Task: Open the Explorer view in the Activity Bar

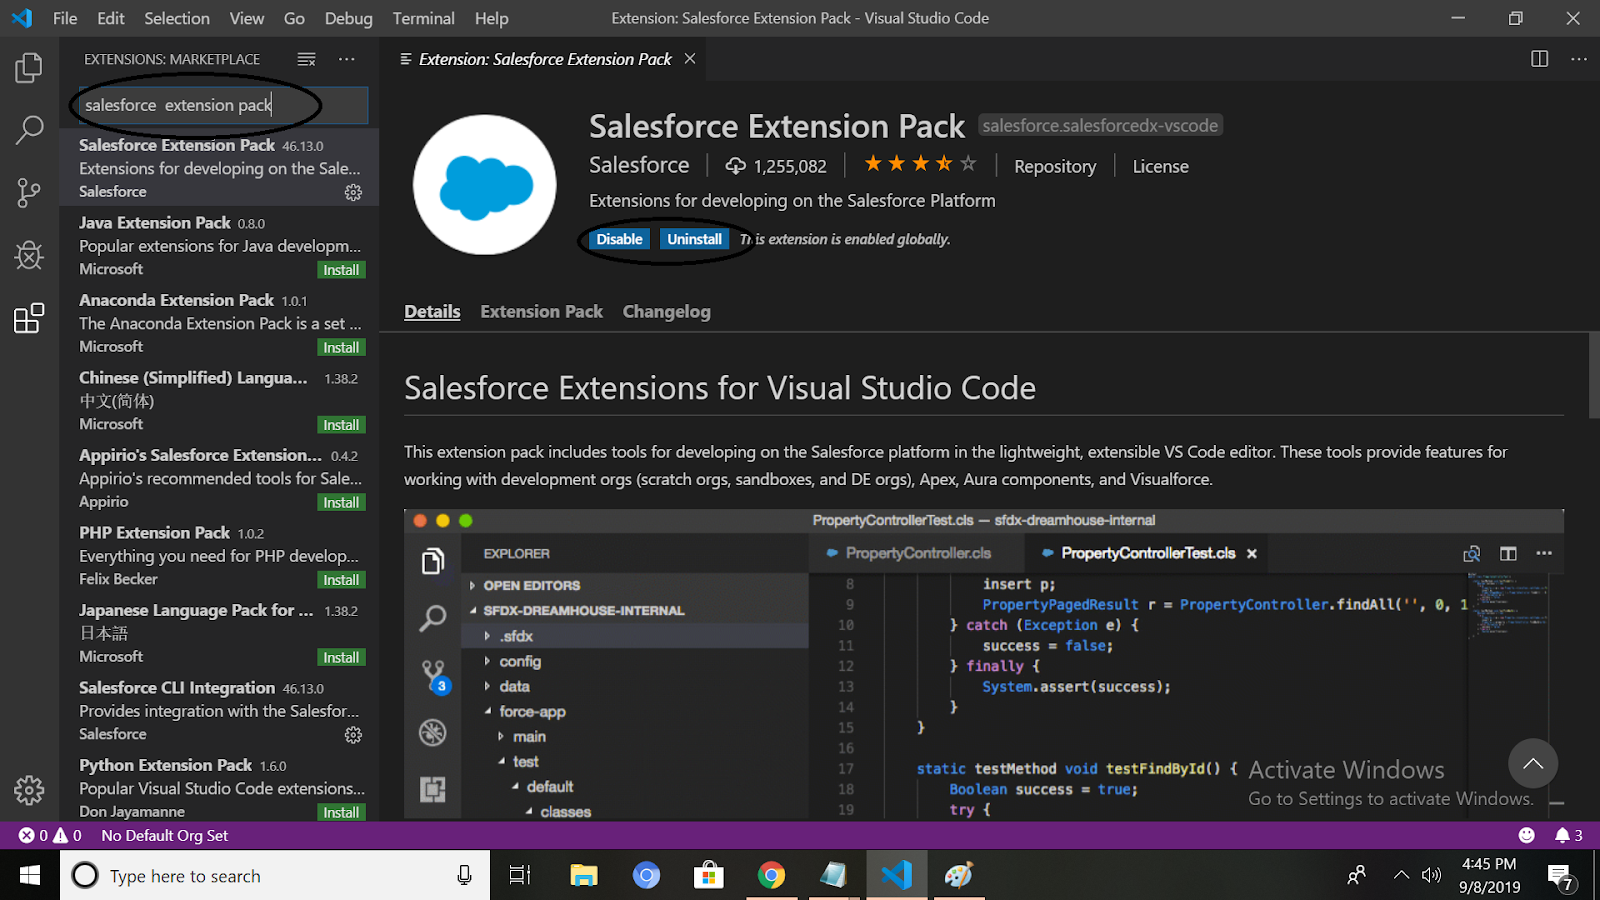Action: 28,67
